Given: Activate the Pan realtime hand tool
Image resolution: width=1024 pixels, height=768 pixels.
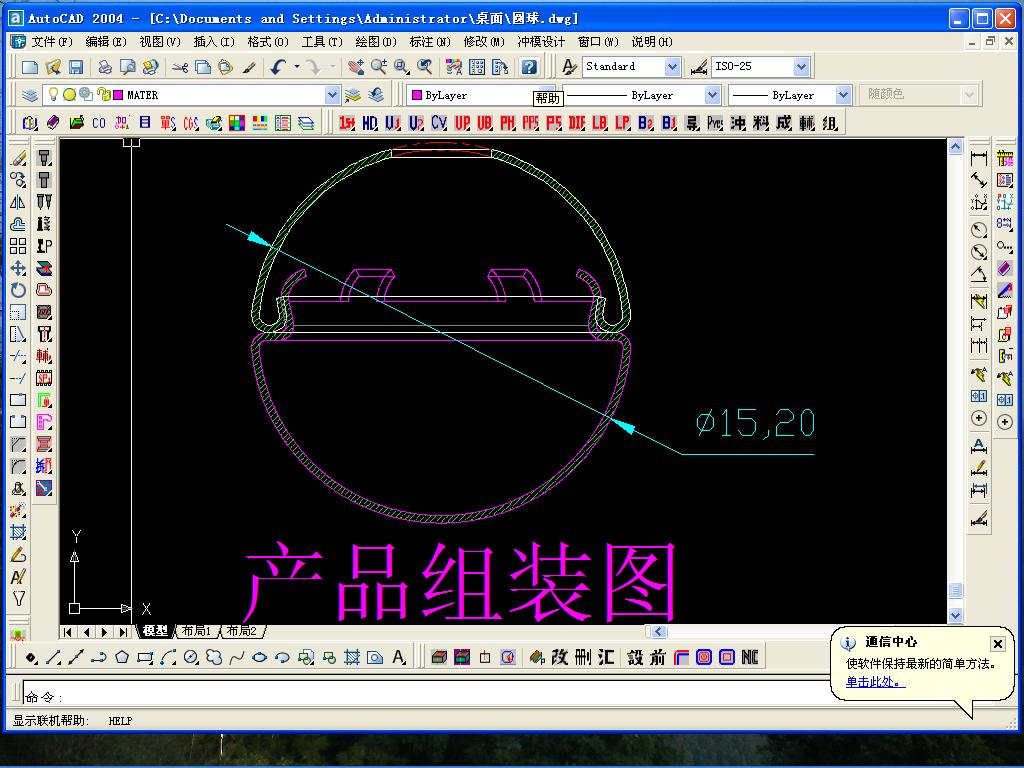Looking at the screenshot, I should coord(356,67).
